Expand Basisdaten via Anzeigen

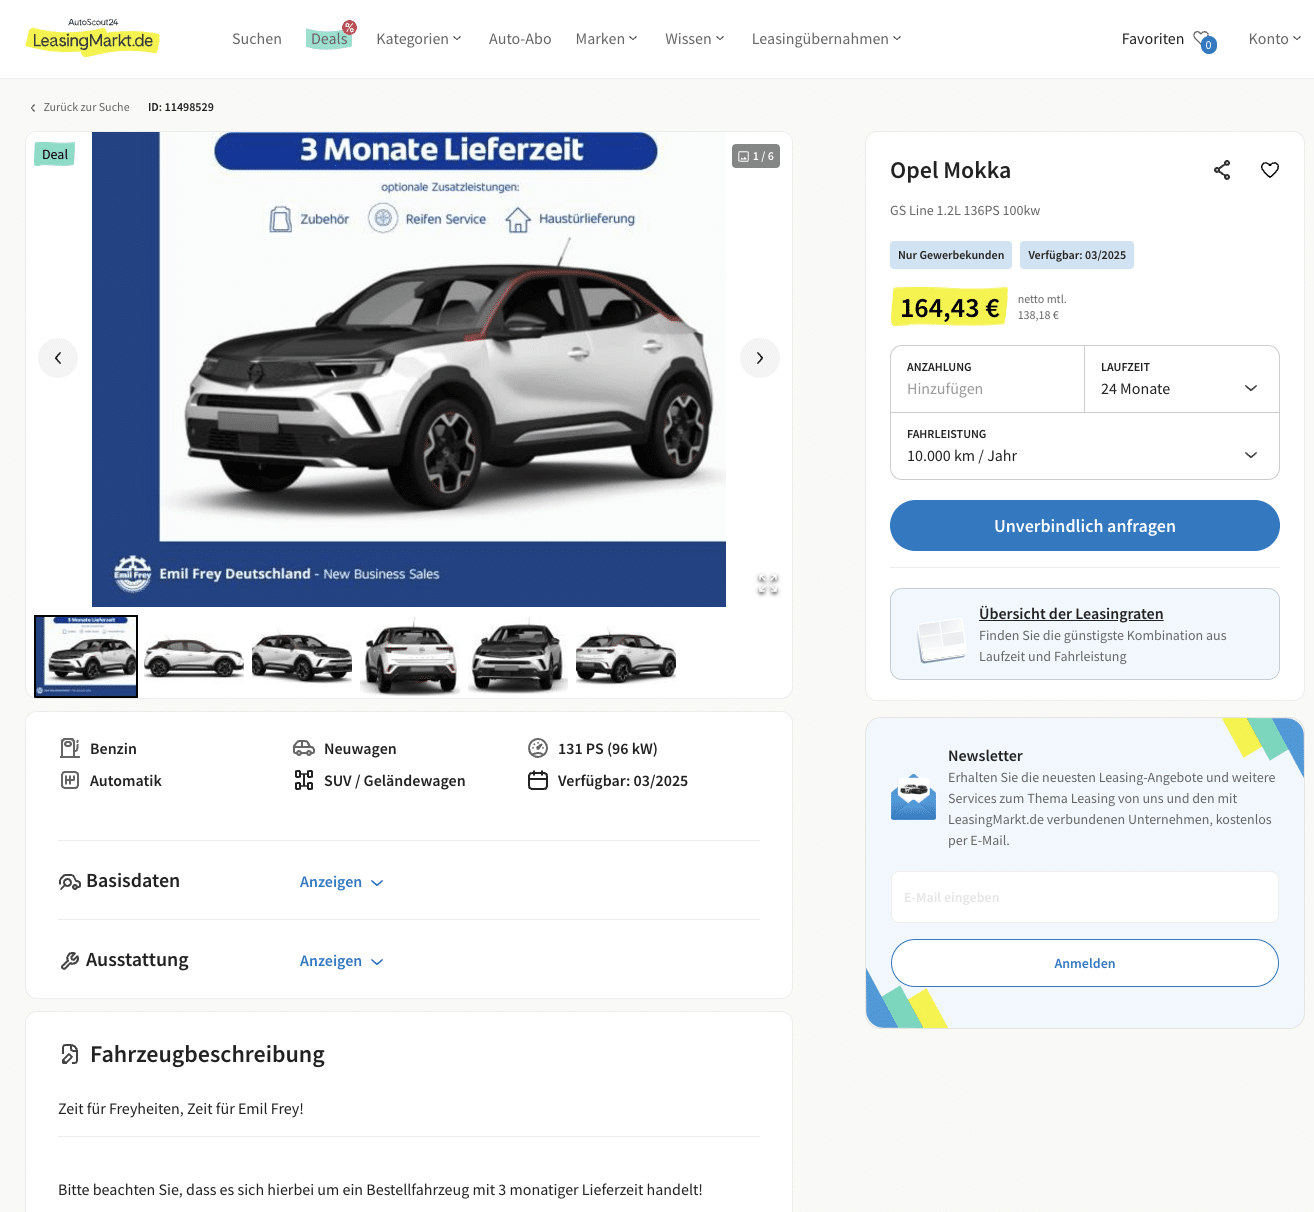coord(342,882)
